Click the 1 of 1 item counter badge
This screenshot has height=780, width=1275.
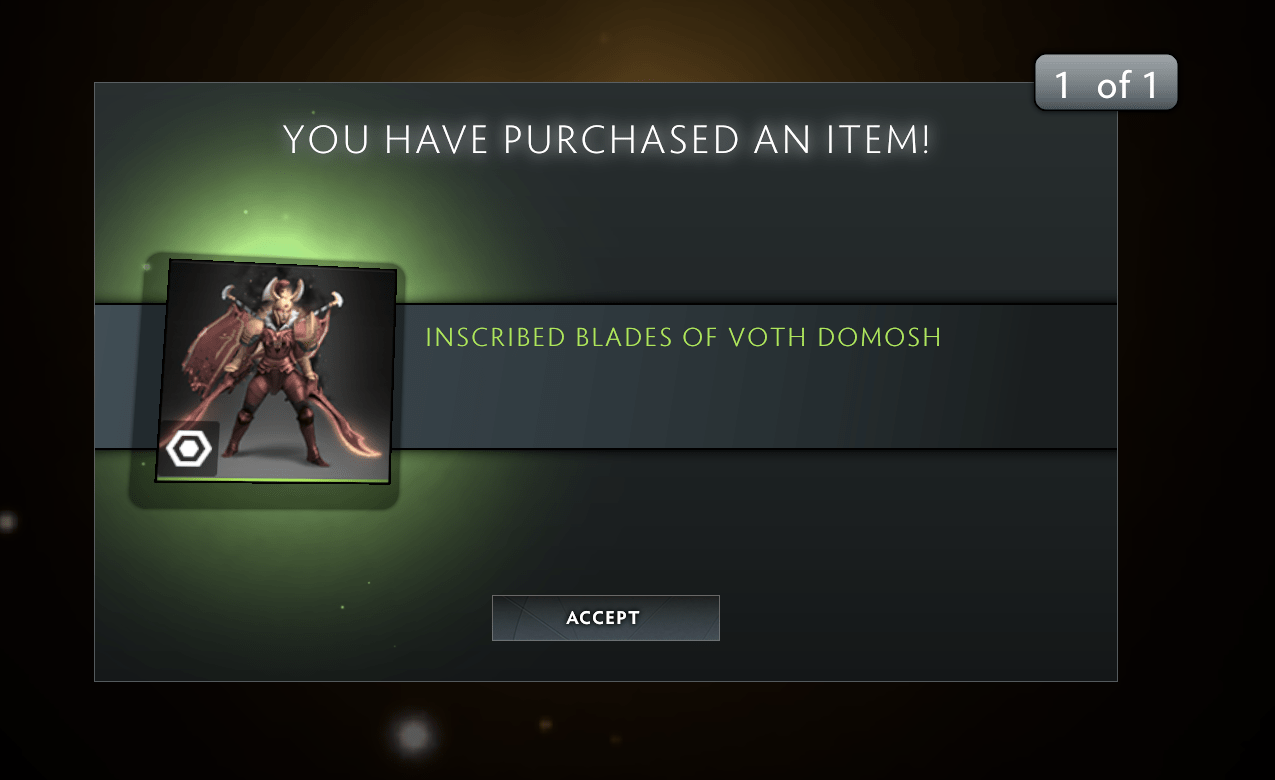pos(1106,83)
